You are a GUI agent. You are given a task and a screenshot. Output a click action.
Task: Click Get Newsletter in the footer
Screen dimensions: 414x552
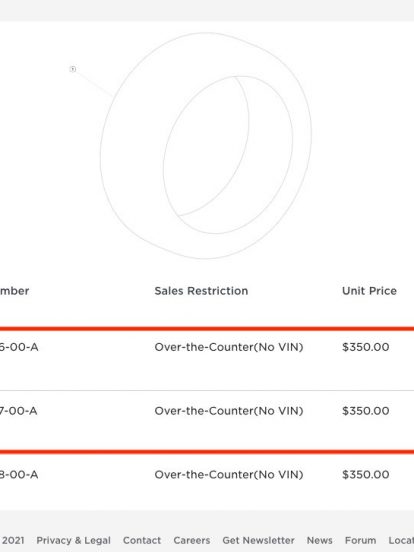258,540
